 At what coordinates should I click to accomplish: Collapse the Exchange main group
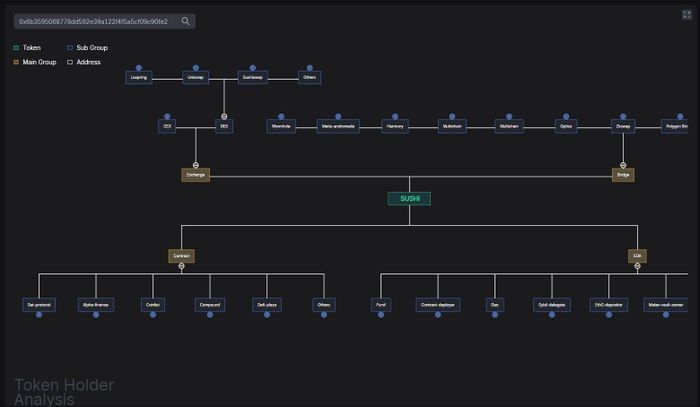coord(196,165)
